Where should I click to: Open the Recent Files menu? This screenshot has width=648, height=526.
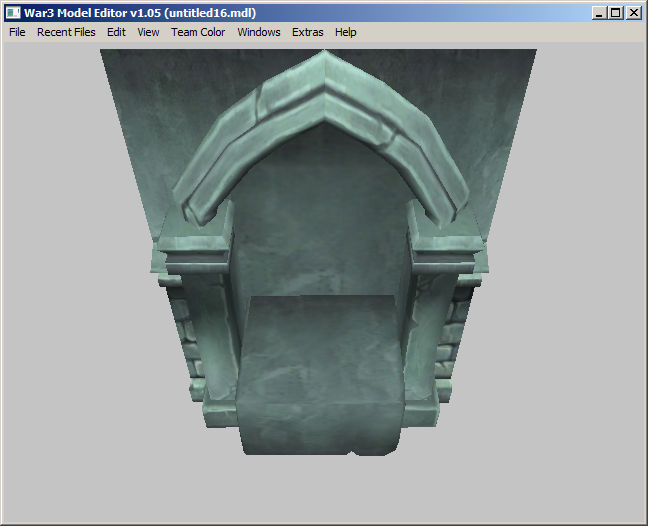click(66, 32)
